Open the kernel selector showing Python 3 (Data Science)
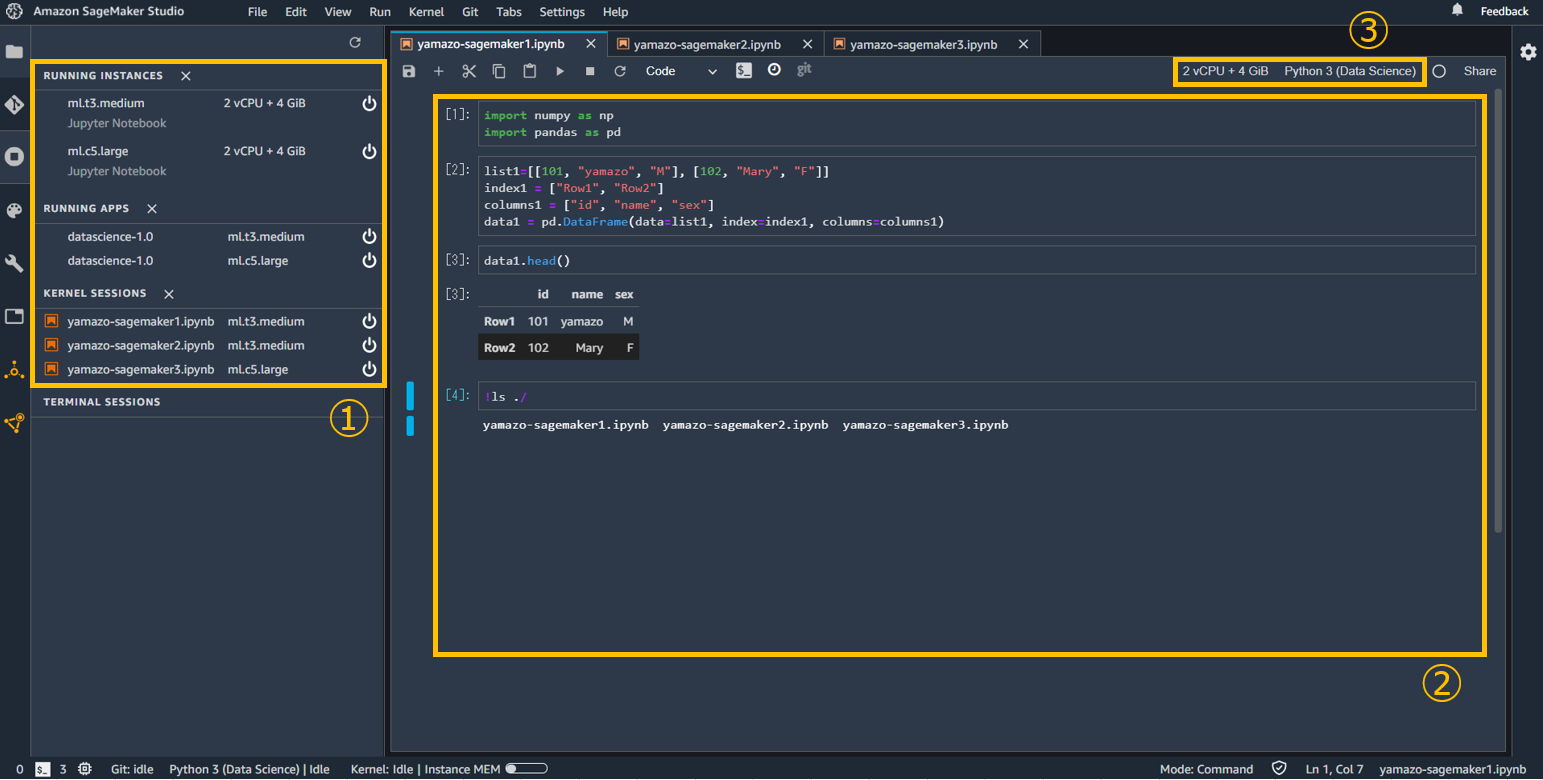 [x=1350, y=71]
